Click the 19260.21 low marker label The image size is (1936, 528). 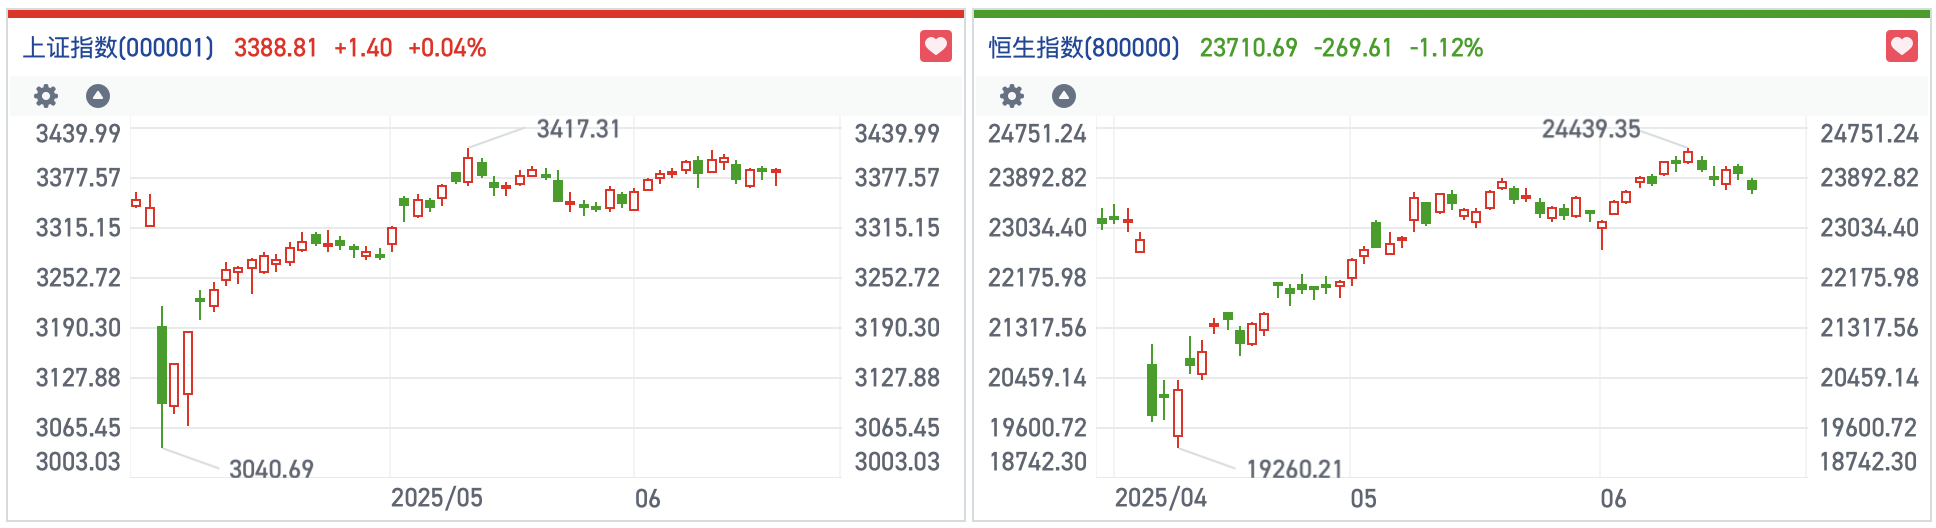(x=1294, y=469)
